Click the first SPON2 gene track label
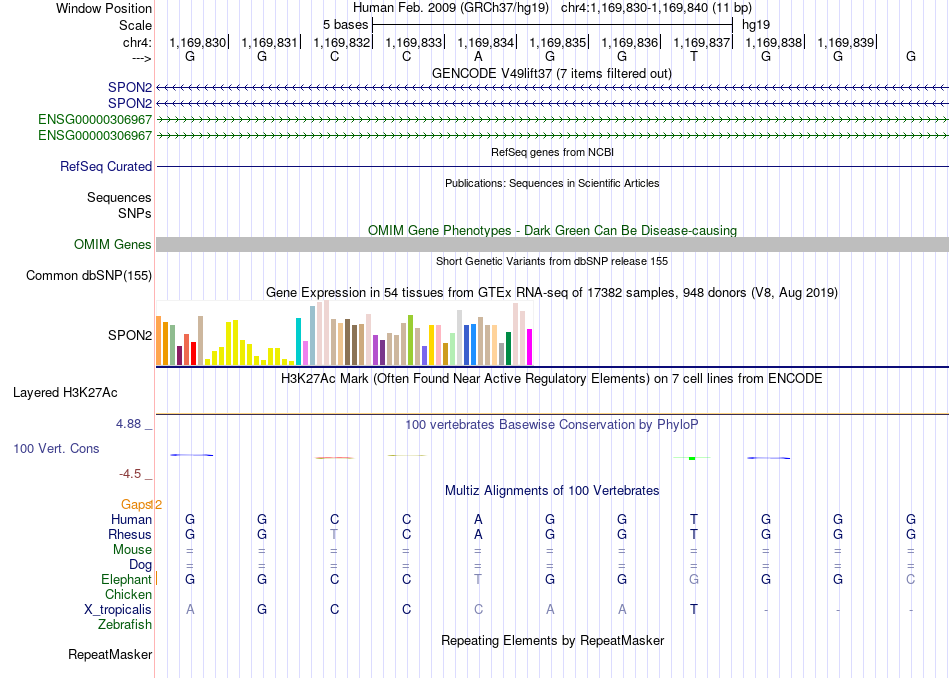The image size is (950, 678). point(130,88)
